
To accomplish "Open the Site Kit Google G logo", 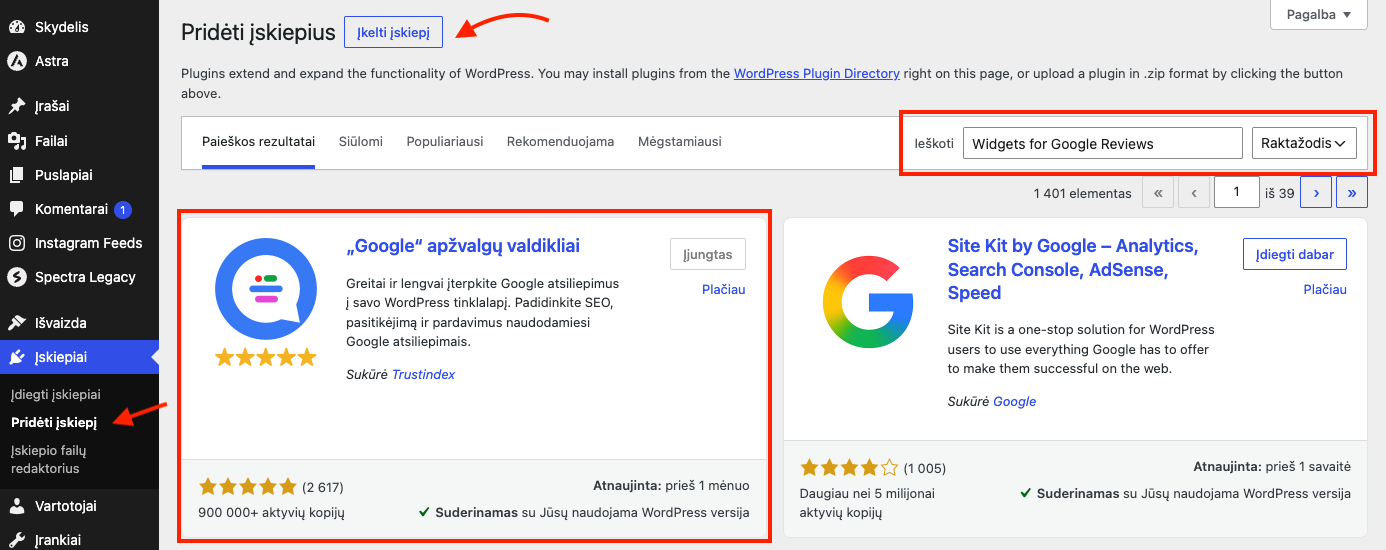I will 867,300.
